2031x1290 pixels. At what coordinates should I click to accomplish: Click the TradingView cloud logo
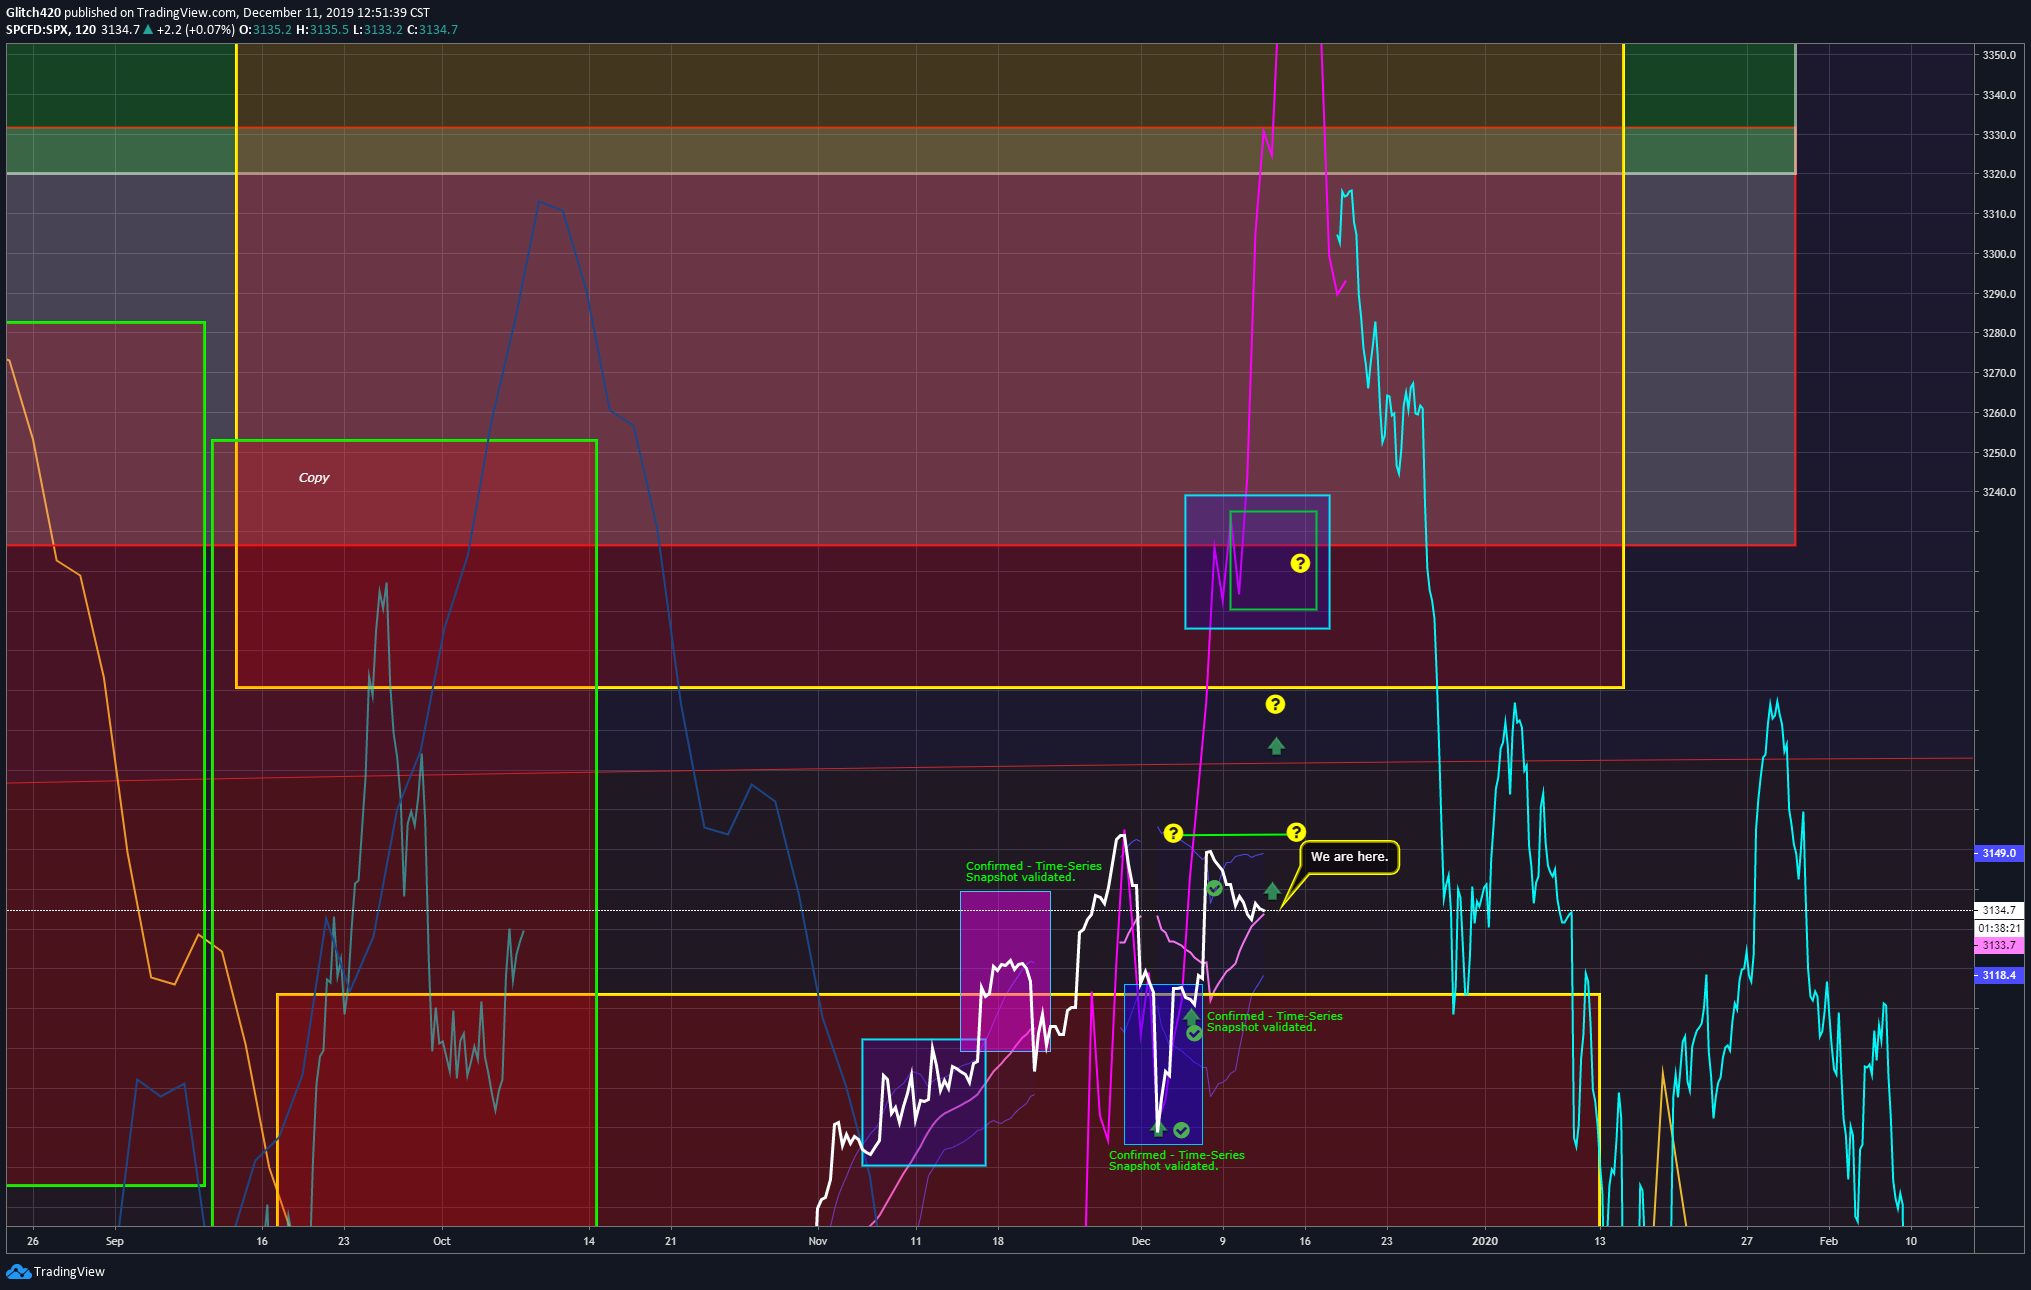click(x=18, y=1271)
